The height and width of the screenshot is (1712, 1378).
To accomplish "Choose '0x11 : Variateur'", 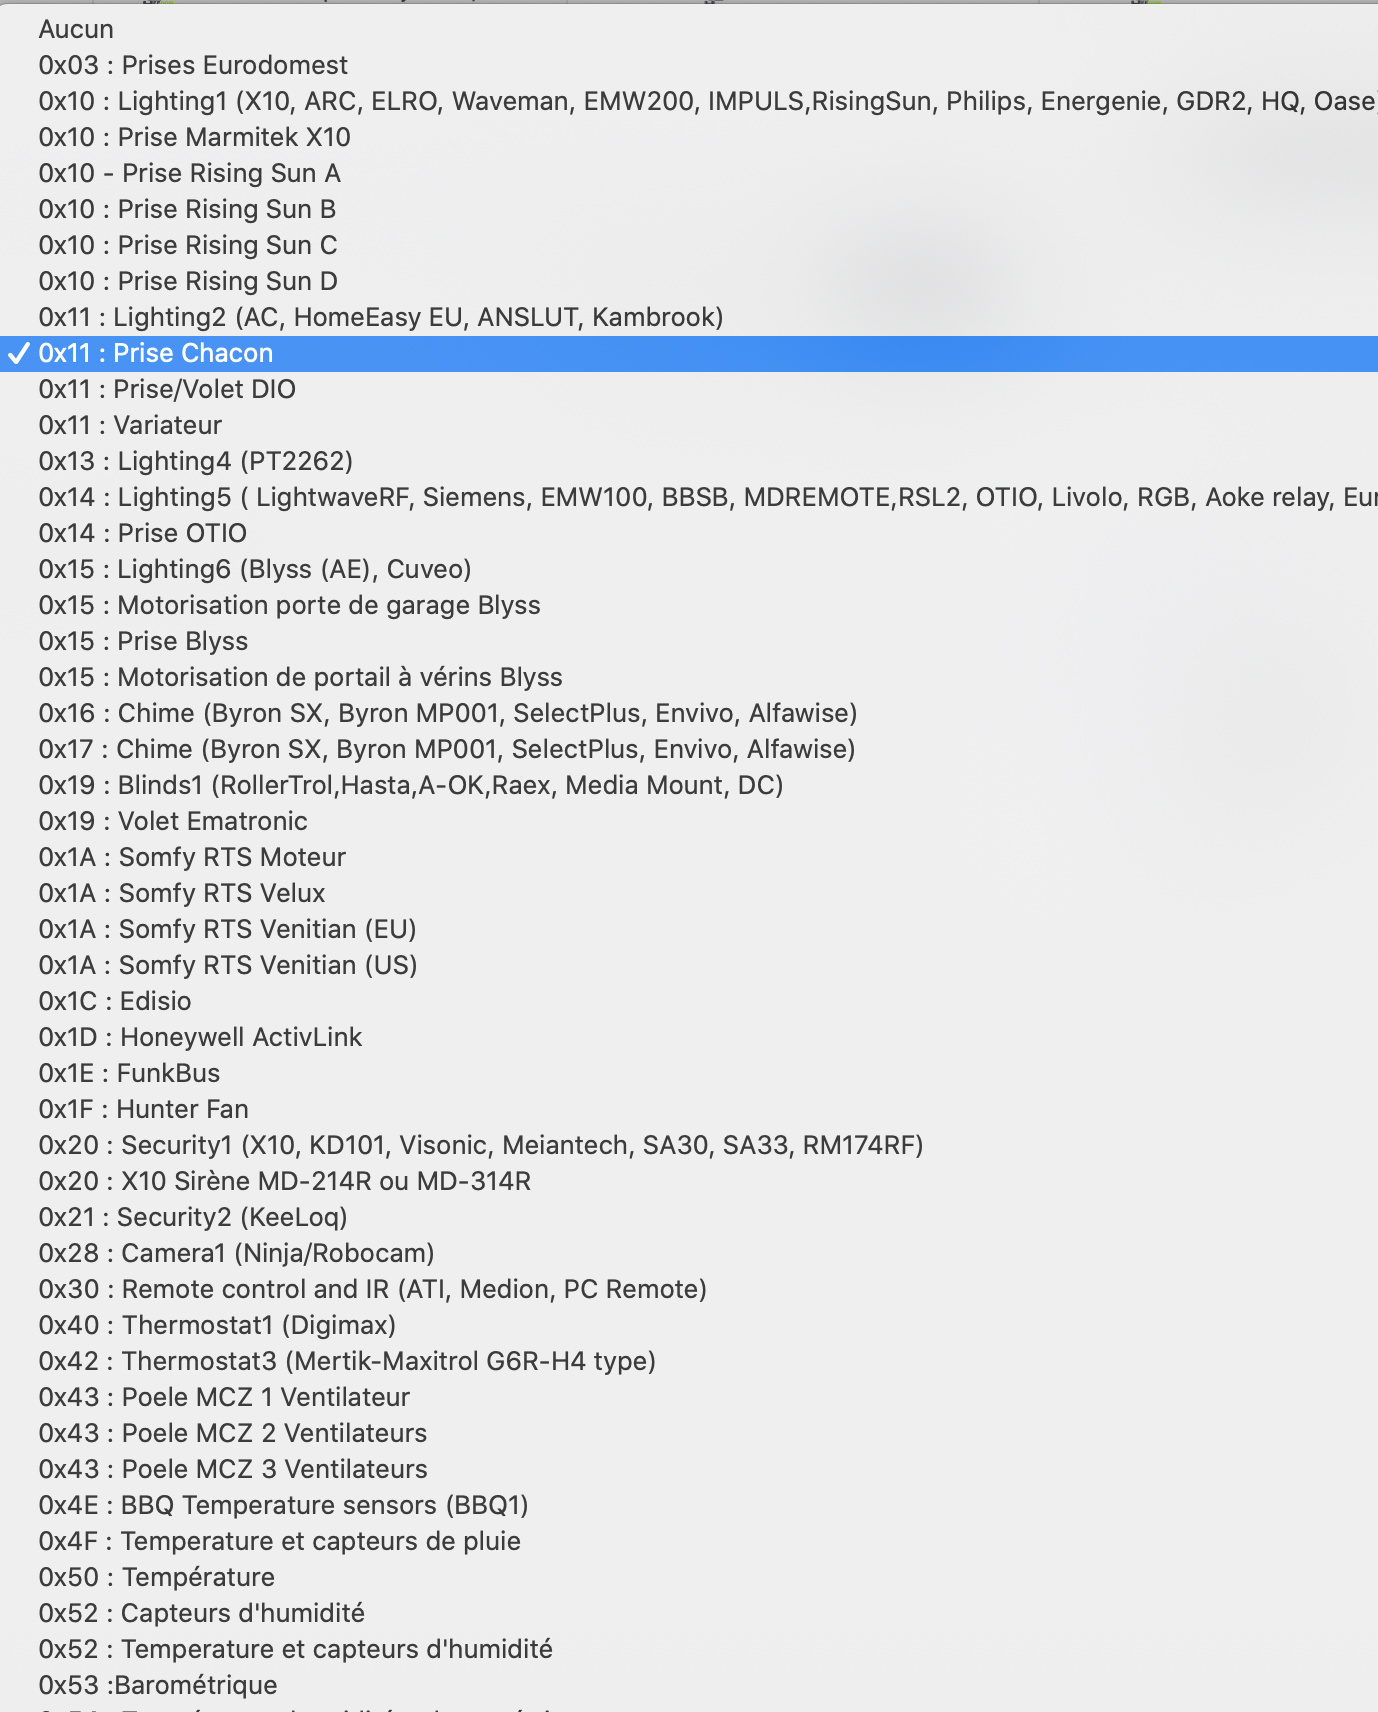I will pyautogui.click(x=689, y=425).
